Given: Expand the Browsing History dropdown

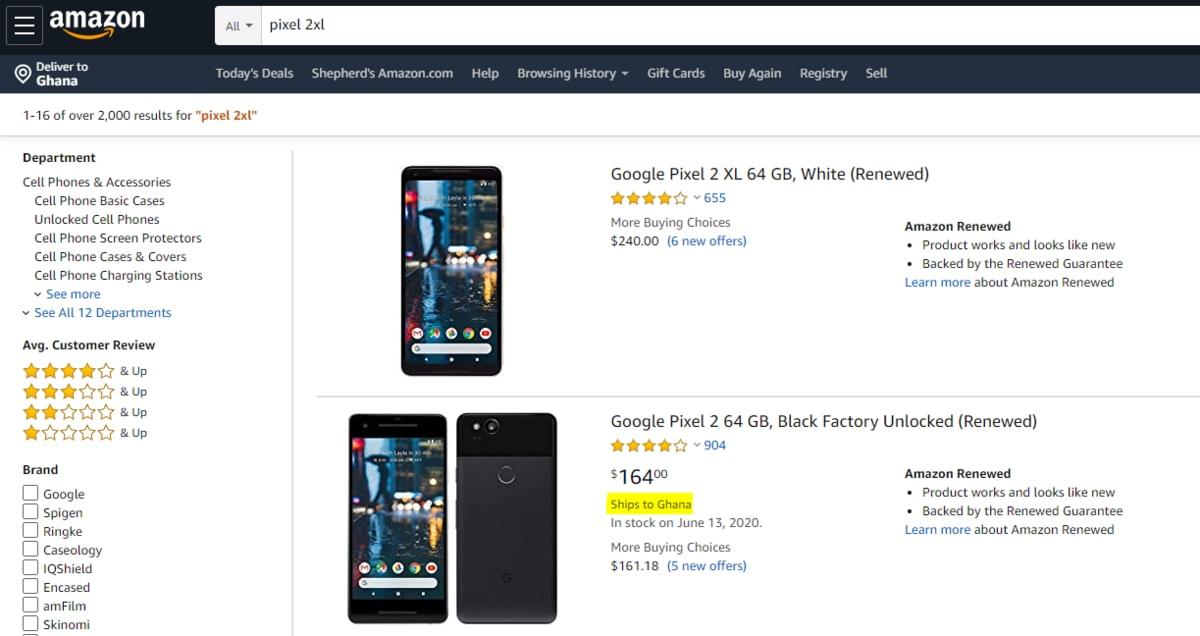Looking at the screenshot, I should [572, 73].
